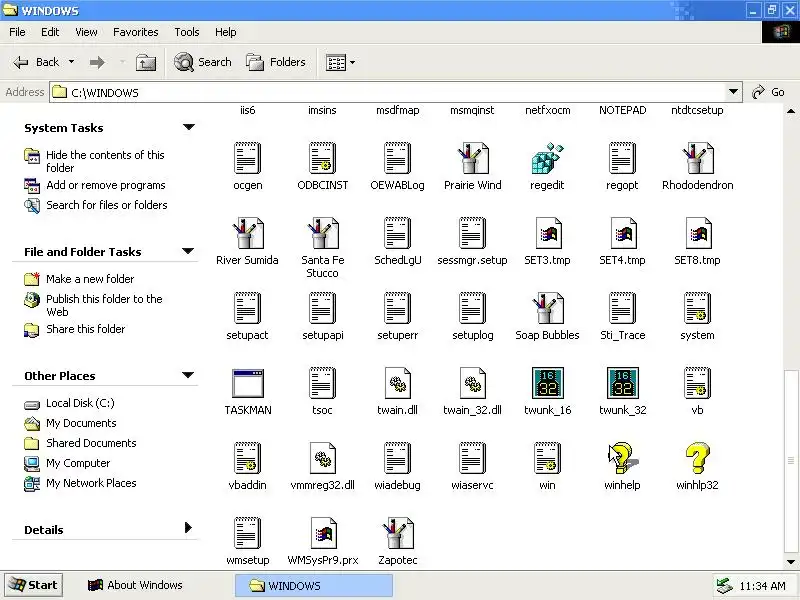
Task: Click Publish this folder to the Web
Action: 104,305
